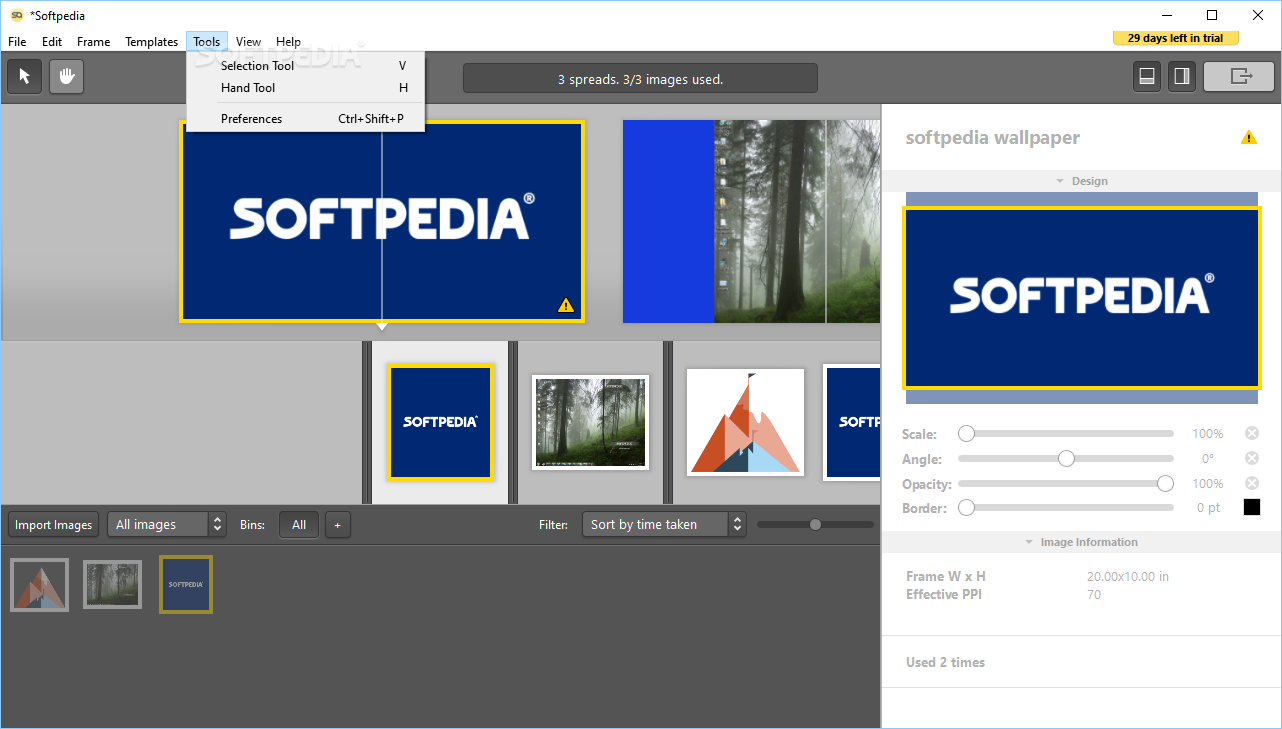The image size is (1282, 729).
Task: Close the open Tools menu
Action: 207,42
